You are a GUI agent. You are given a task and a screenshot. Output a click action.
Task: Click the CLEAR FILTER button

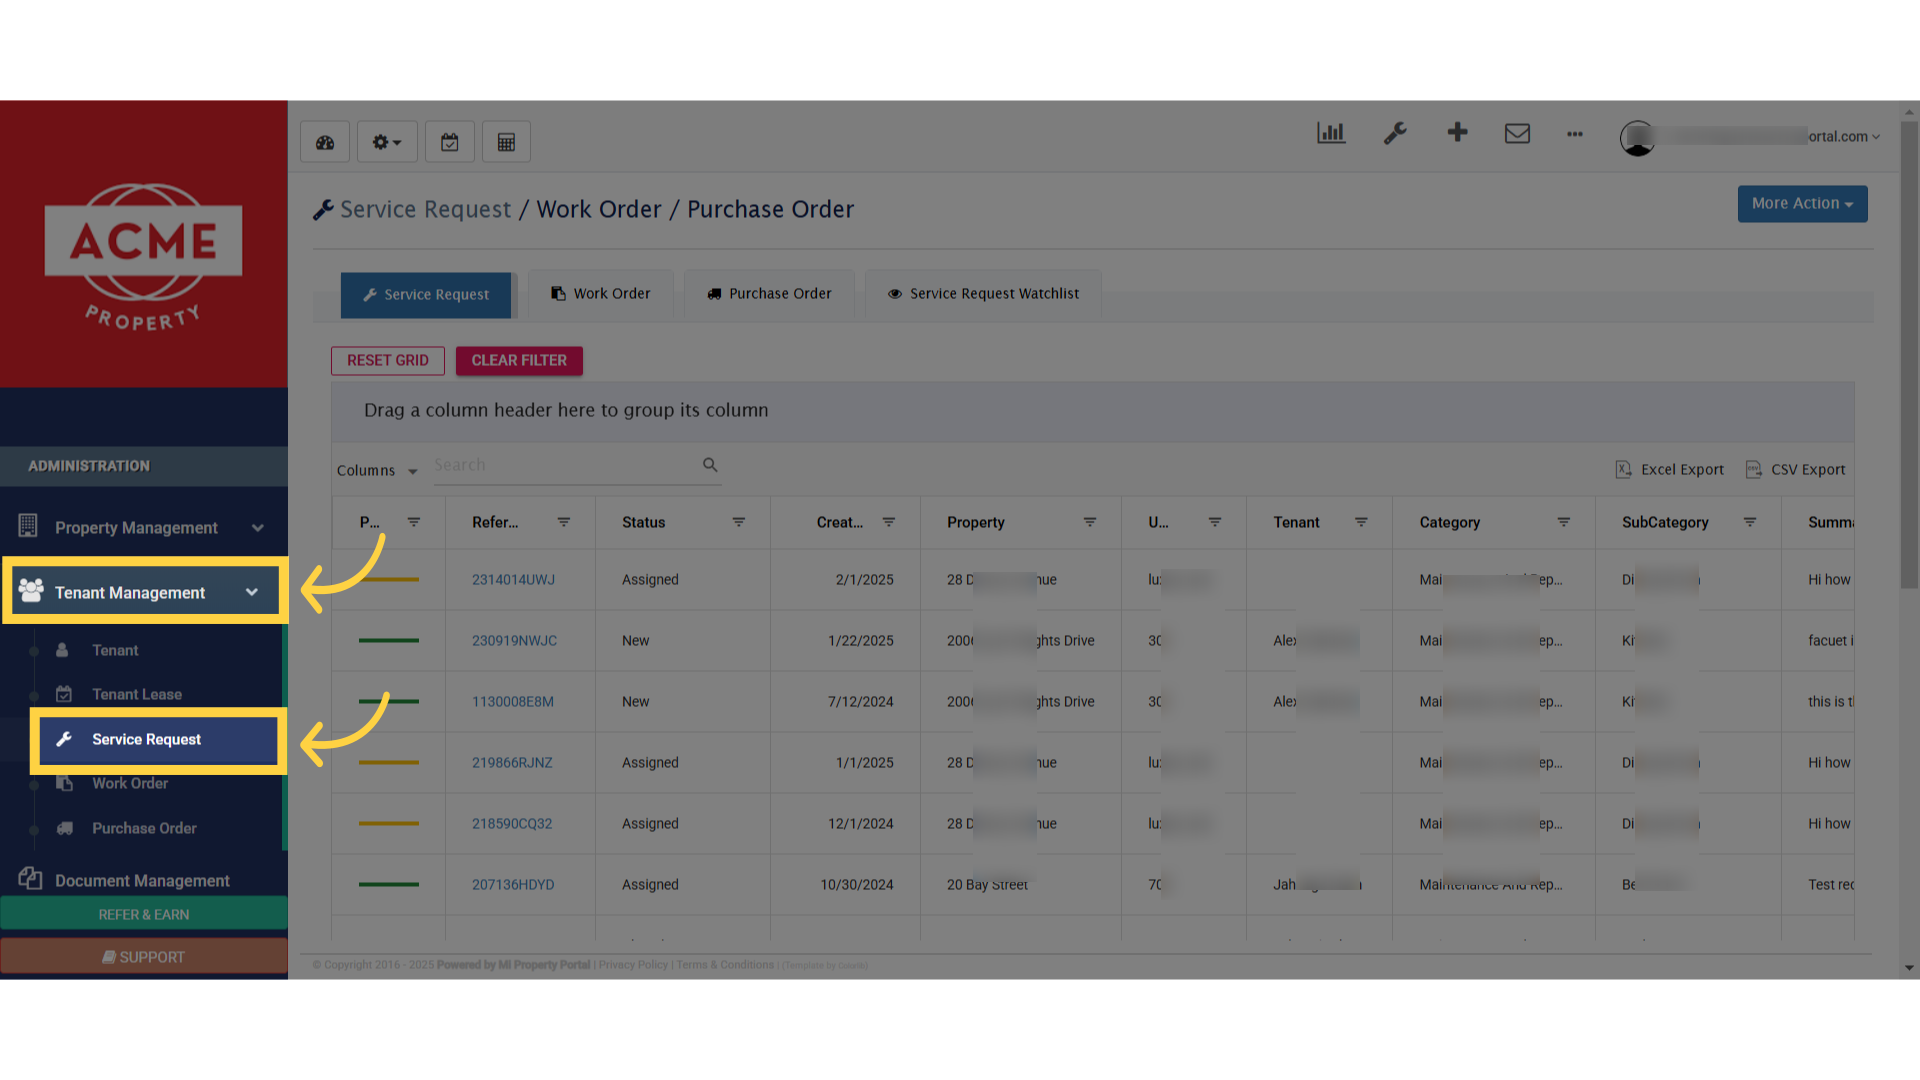(519, 360)
